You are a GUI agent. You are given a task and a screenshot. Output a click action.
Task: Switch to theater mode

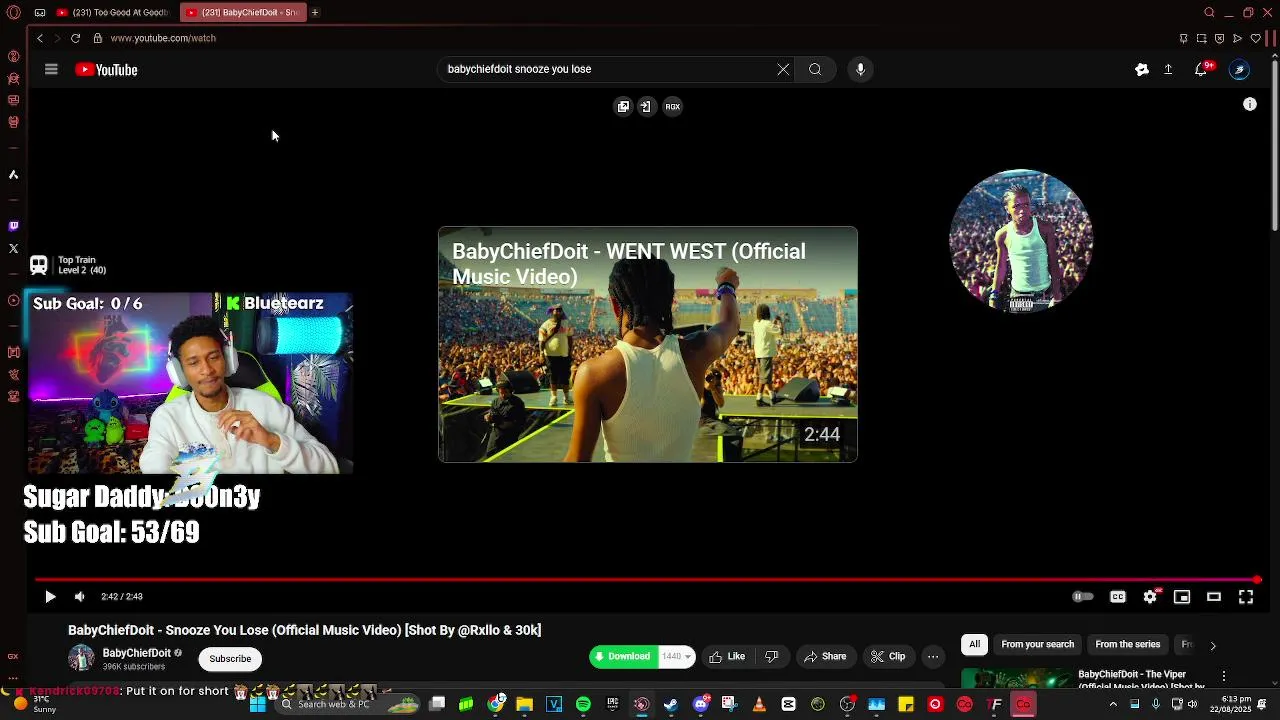click(1214, 597)
